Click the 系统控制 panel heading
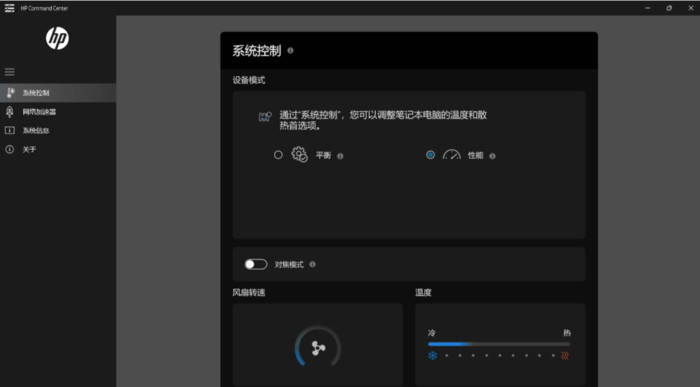The image size is (700, 387). pyautogui.click(x=257, y=50)
